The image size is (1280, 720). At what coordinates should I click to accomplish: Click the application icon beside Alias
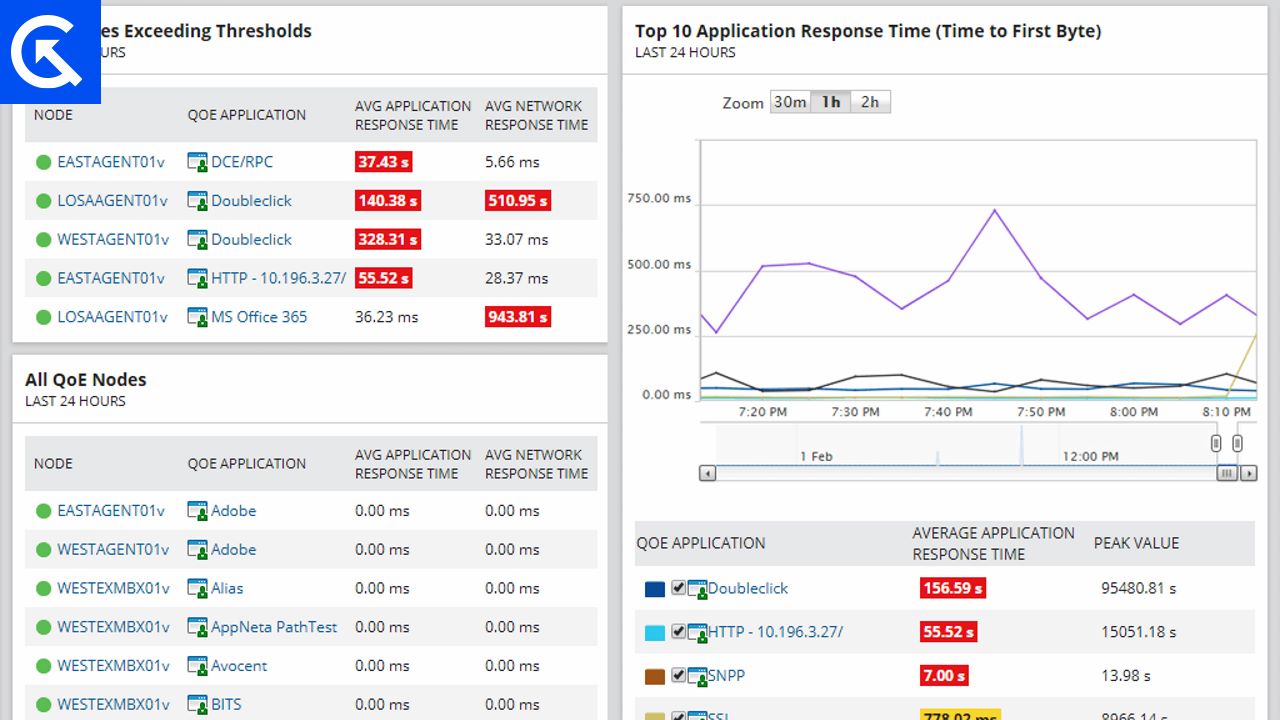point(197,589)
